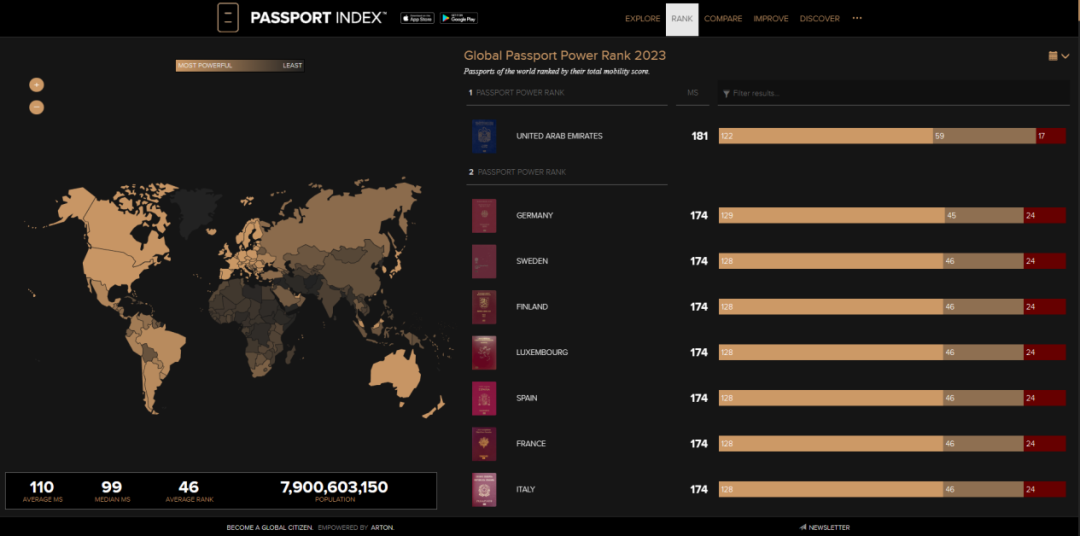Image resolution: width=1080 pixels, height=536 pixels.
Task: Click the Germany passport cover icon
Action: 484,216
